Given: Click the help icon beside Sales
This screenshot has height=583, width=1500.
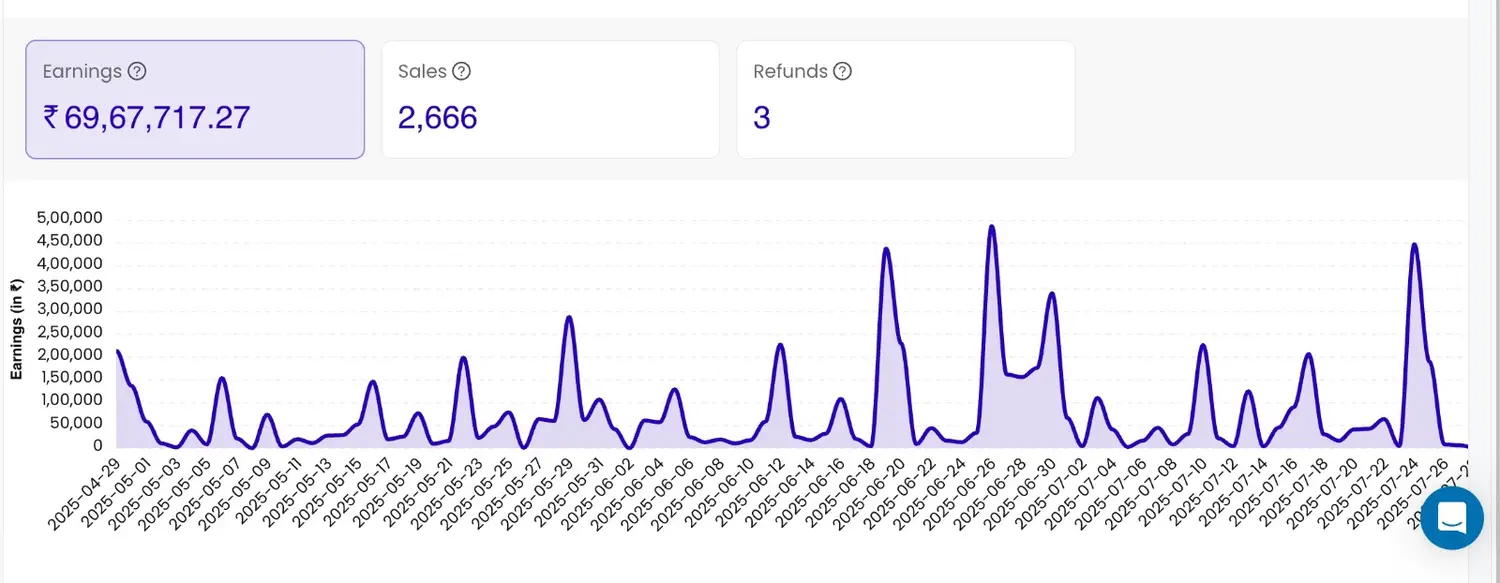Looking at the screenshot, I should (x=461, y=71).
